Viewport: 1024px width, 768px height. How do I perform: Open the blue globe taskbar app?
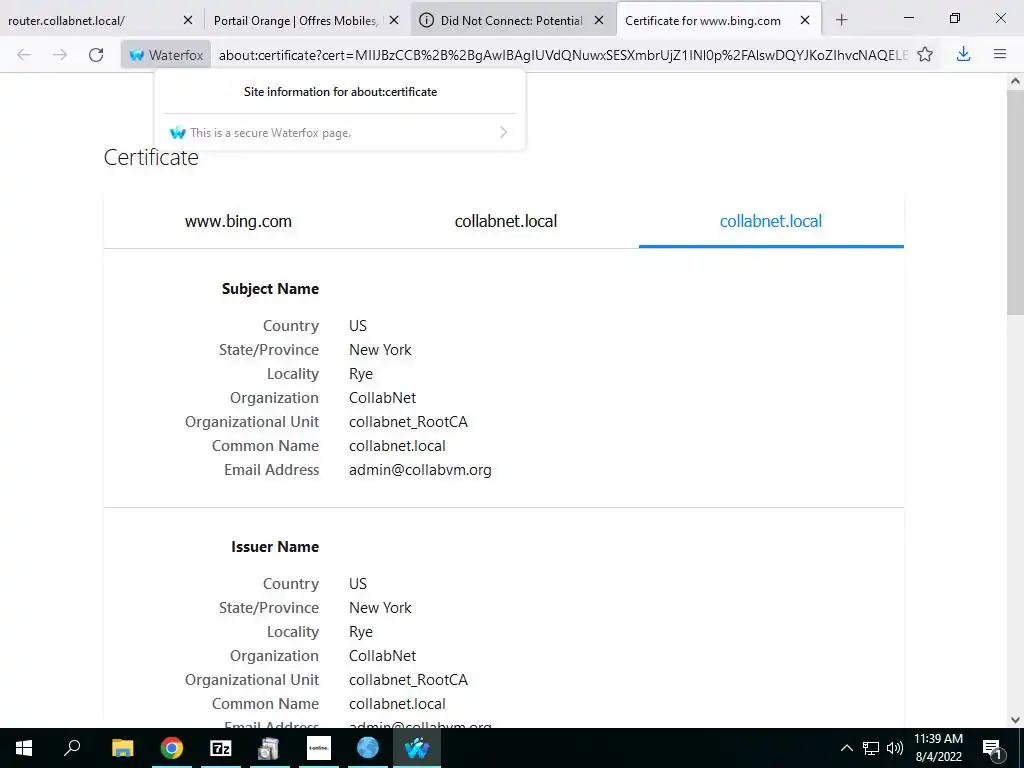point(368,748)
